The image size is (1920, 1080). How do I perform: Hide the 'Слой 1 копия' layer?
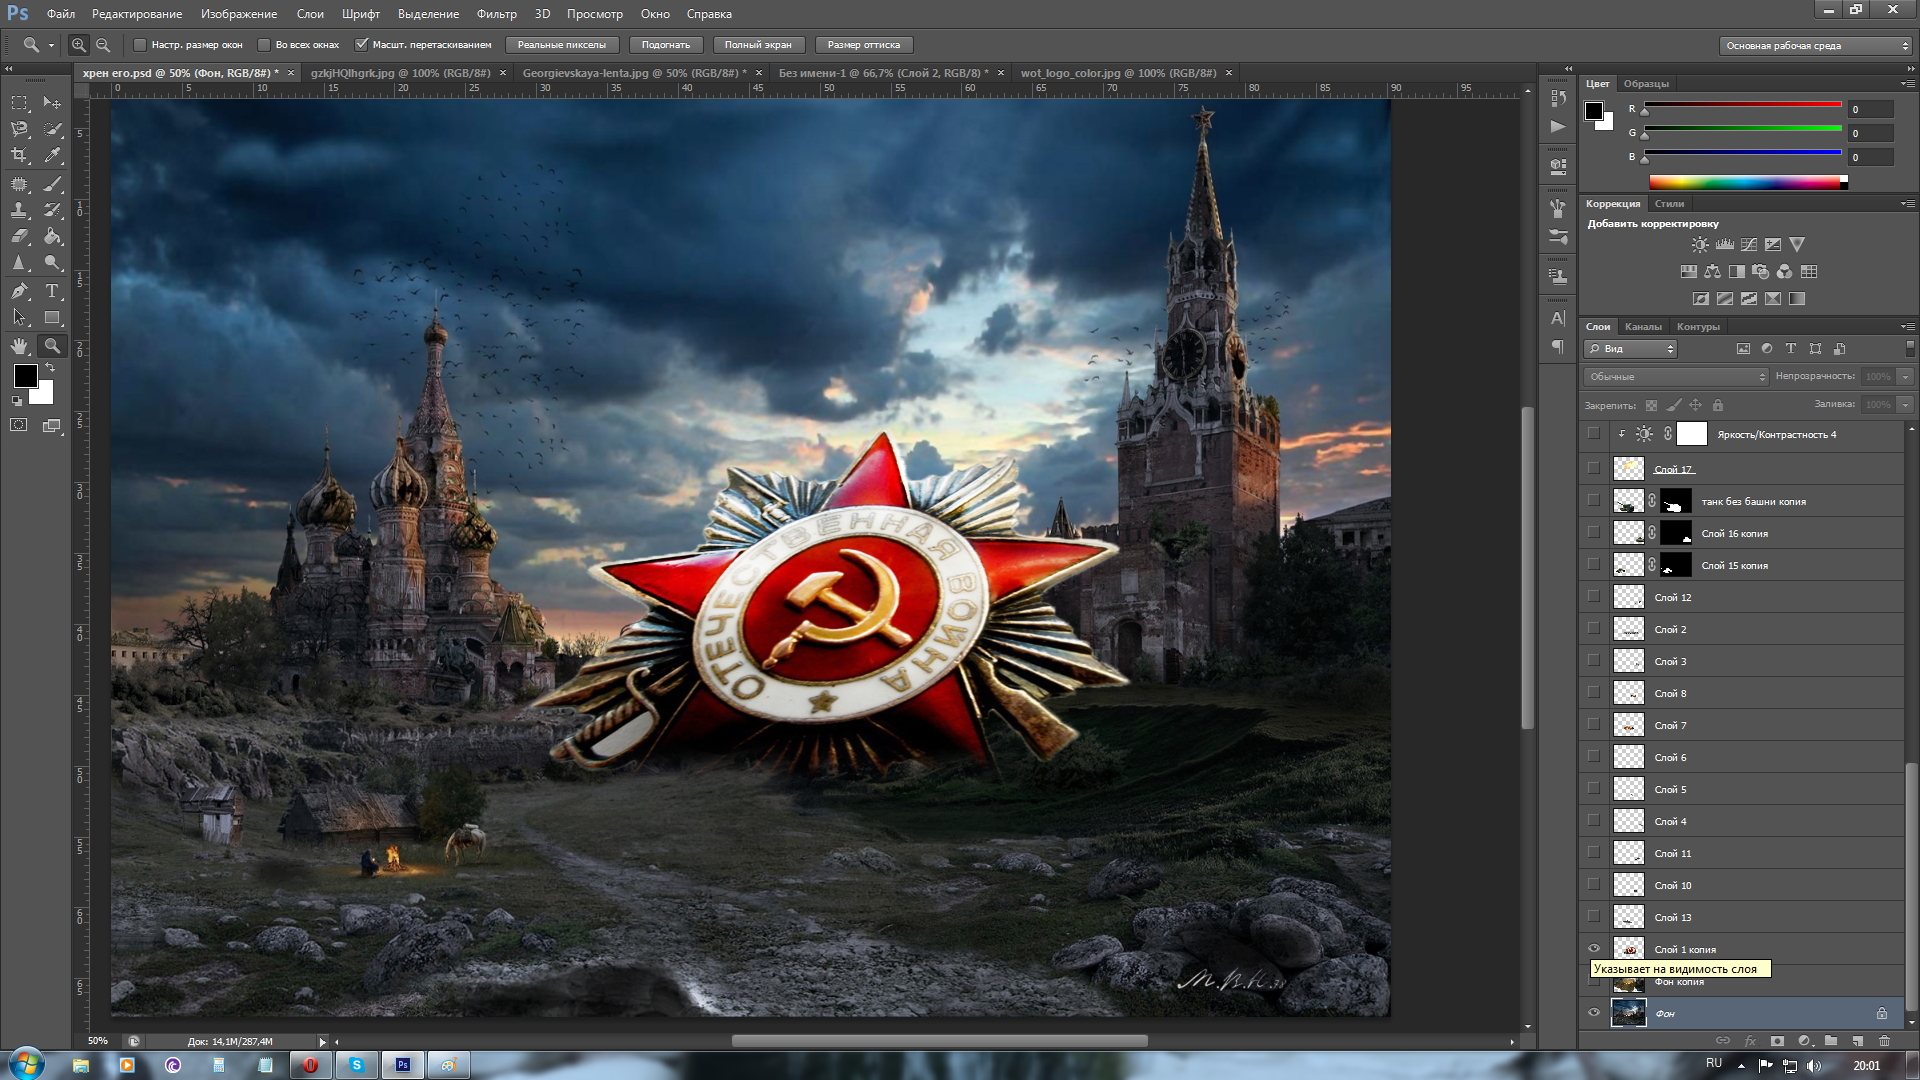point(1594,949)
